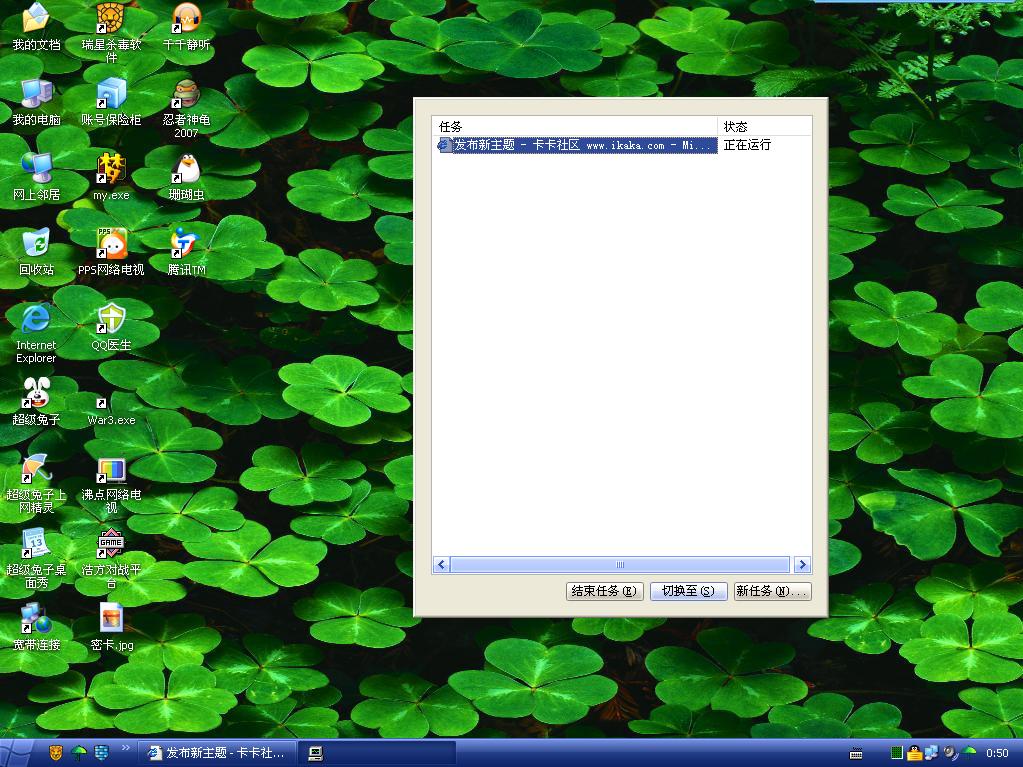This screenshot has width=1023, height=767.
Task: Click the task list scrollbar left arrow
Action: coord(442,564)
